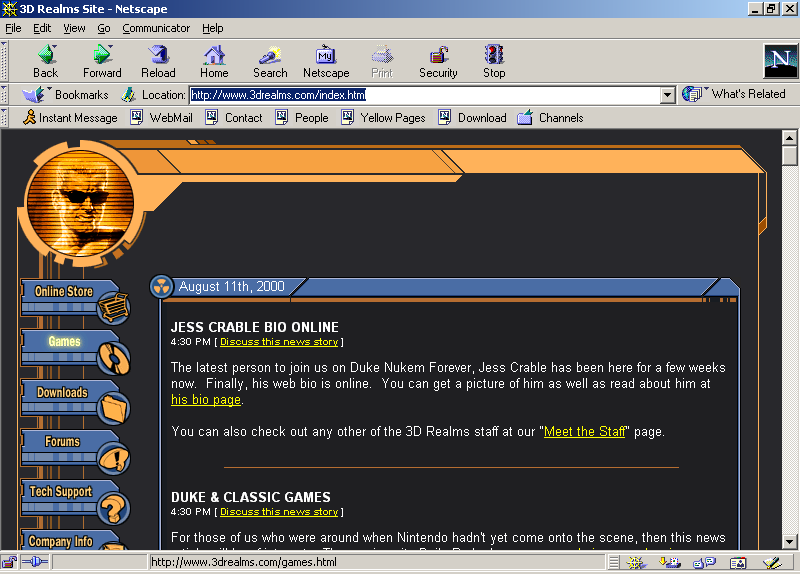Follow the 'his bio page' link
The height and width of the screenshot is (574, 800).
[206, 400]
